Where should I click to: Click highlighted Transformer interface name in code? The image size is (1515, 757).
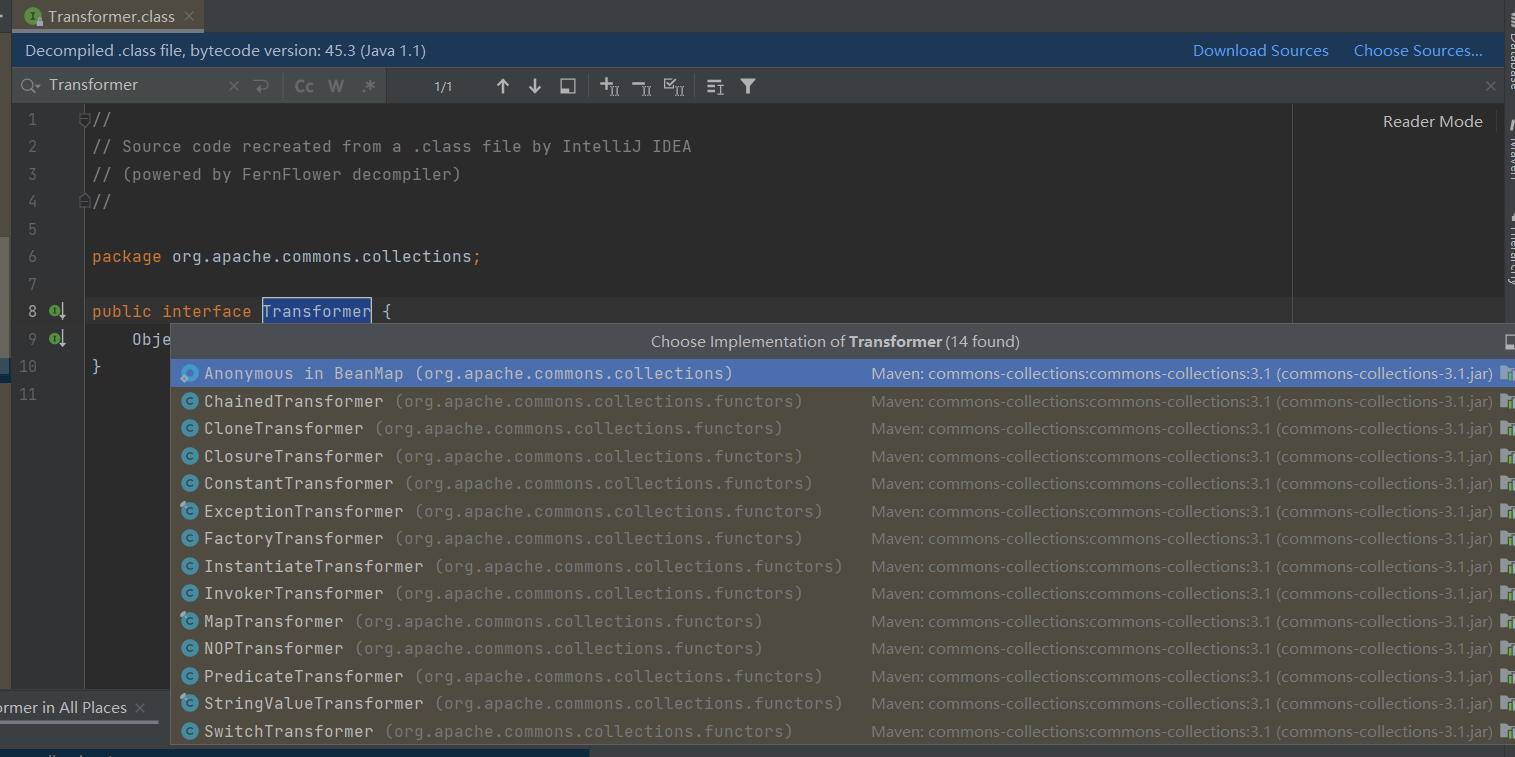[x=317, y=311]
